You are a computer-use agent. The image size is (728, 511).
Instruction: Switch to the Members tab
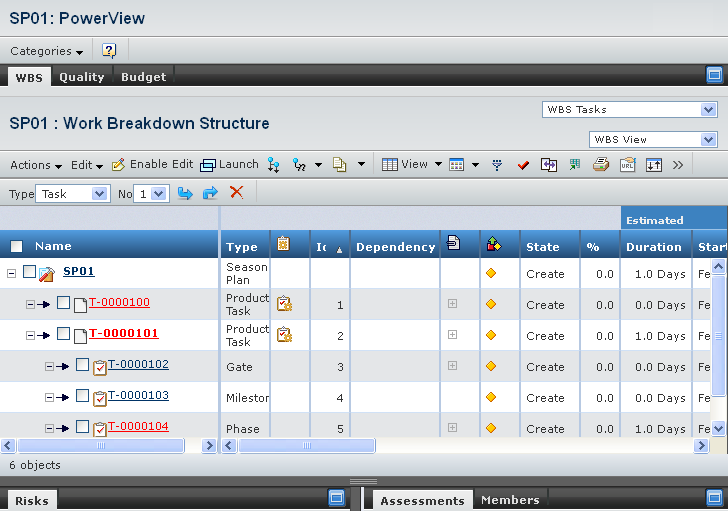click(510, 500)
